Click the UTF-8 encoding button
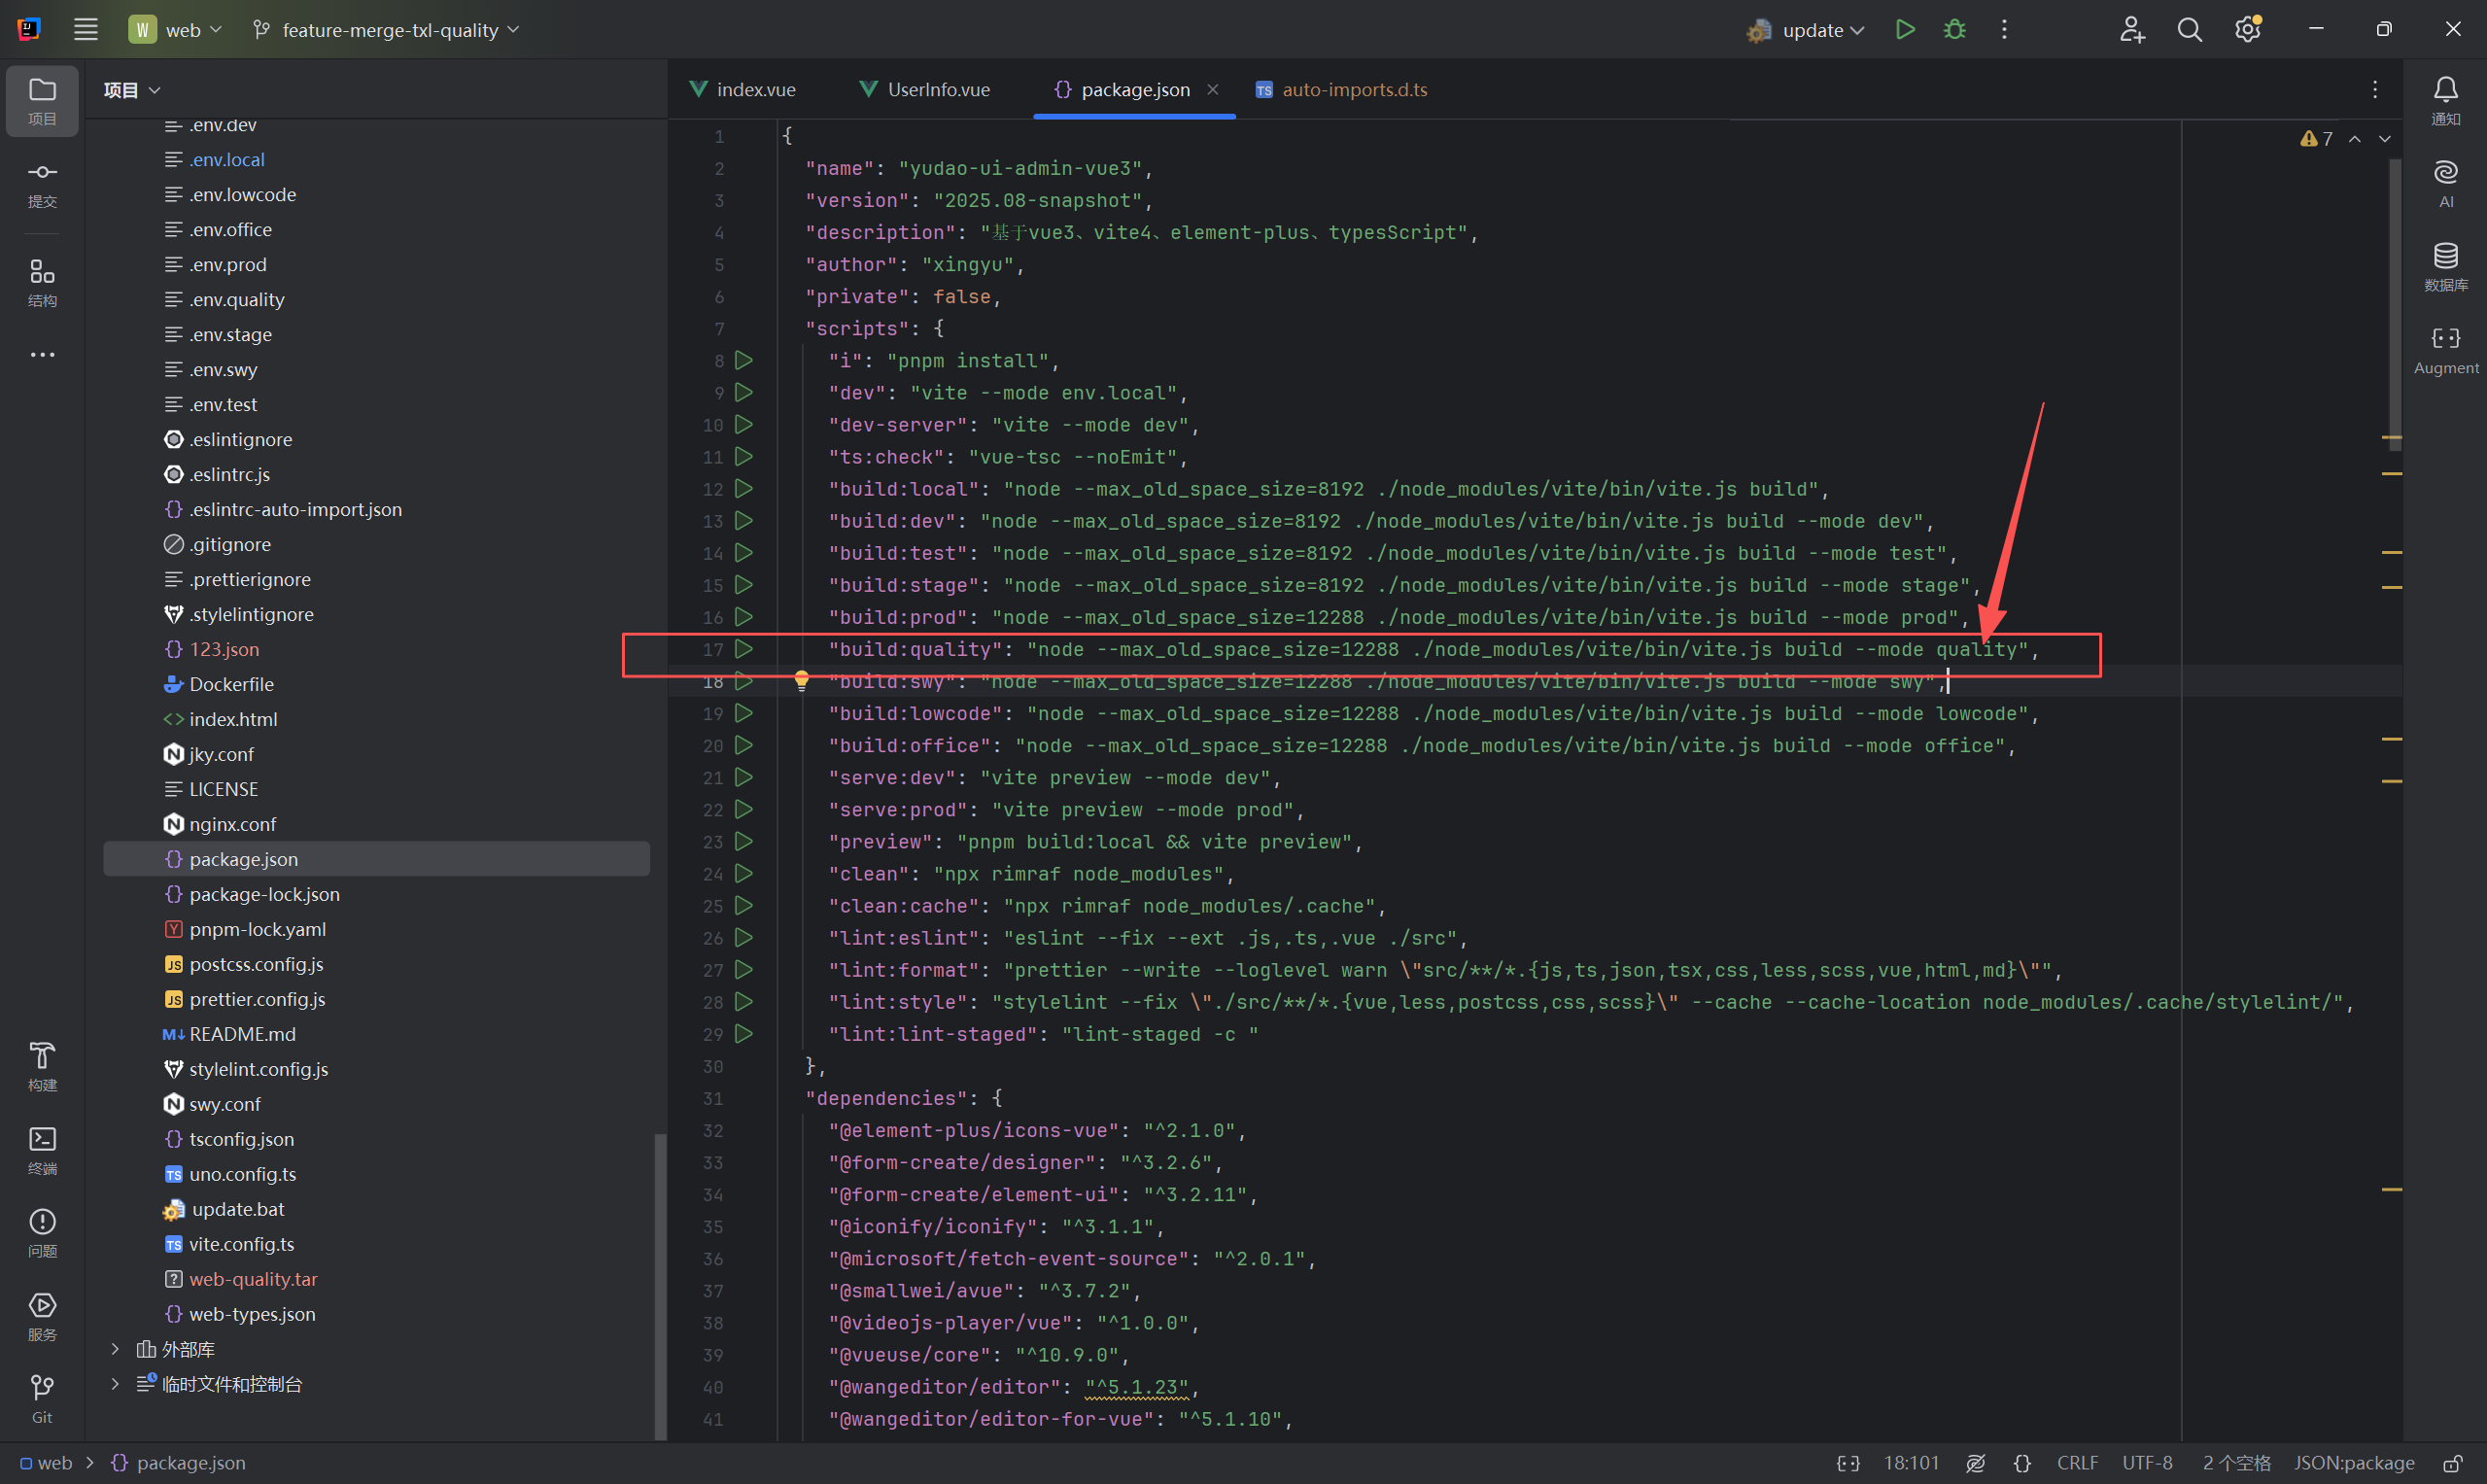 pyautogui.click(x=2146, y=1463)
